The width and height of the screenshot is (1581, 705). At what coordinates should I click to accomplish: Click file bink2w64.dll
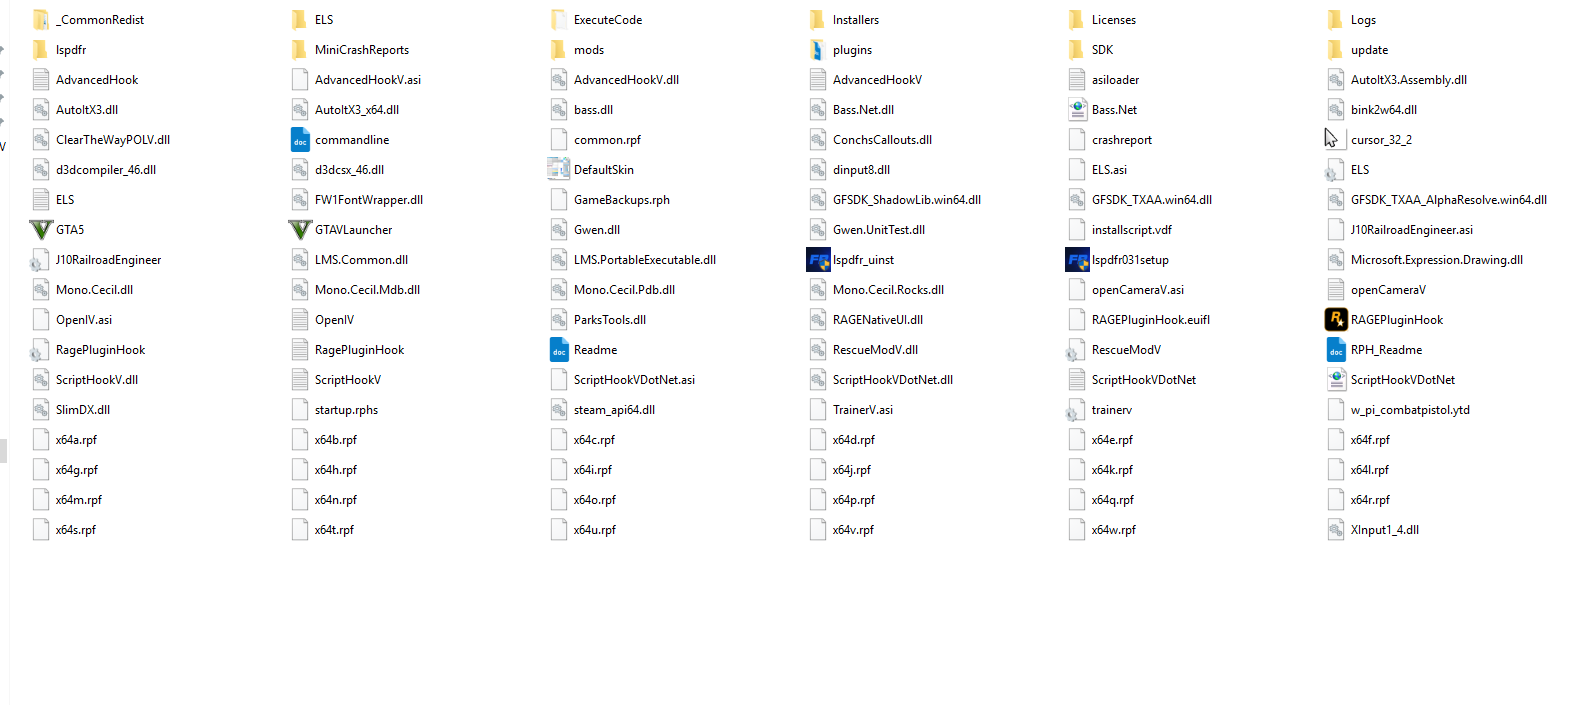1384,110
